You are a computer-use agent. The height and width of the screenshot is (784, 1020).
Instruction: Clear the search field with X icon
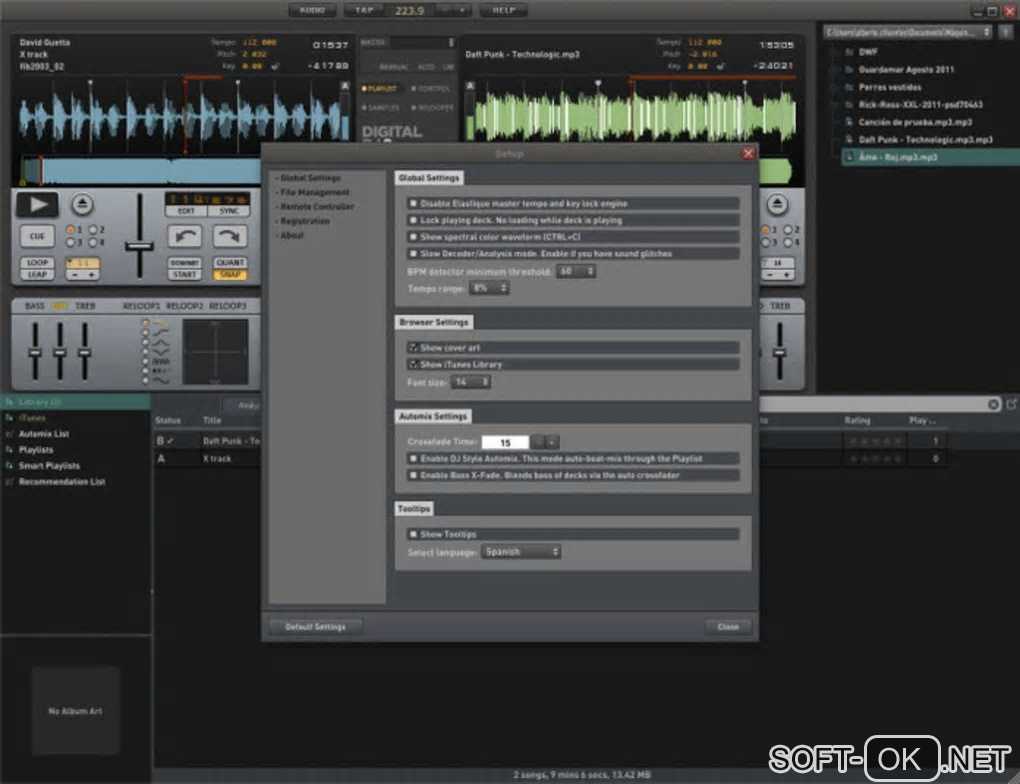point(993,405)
